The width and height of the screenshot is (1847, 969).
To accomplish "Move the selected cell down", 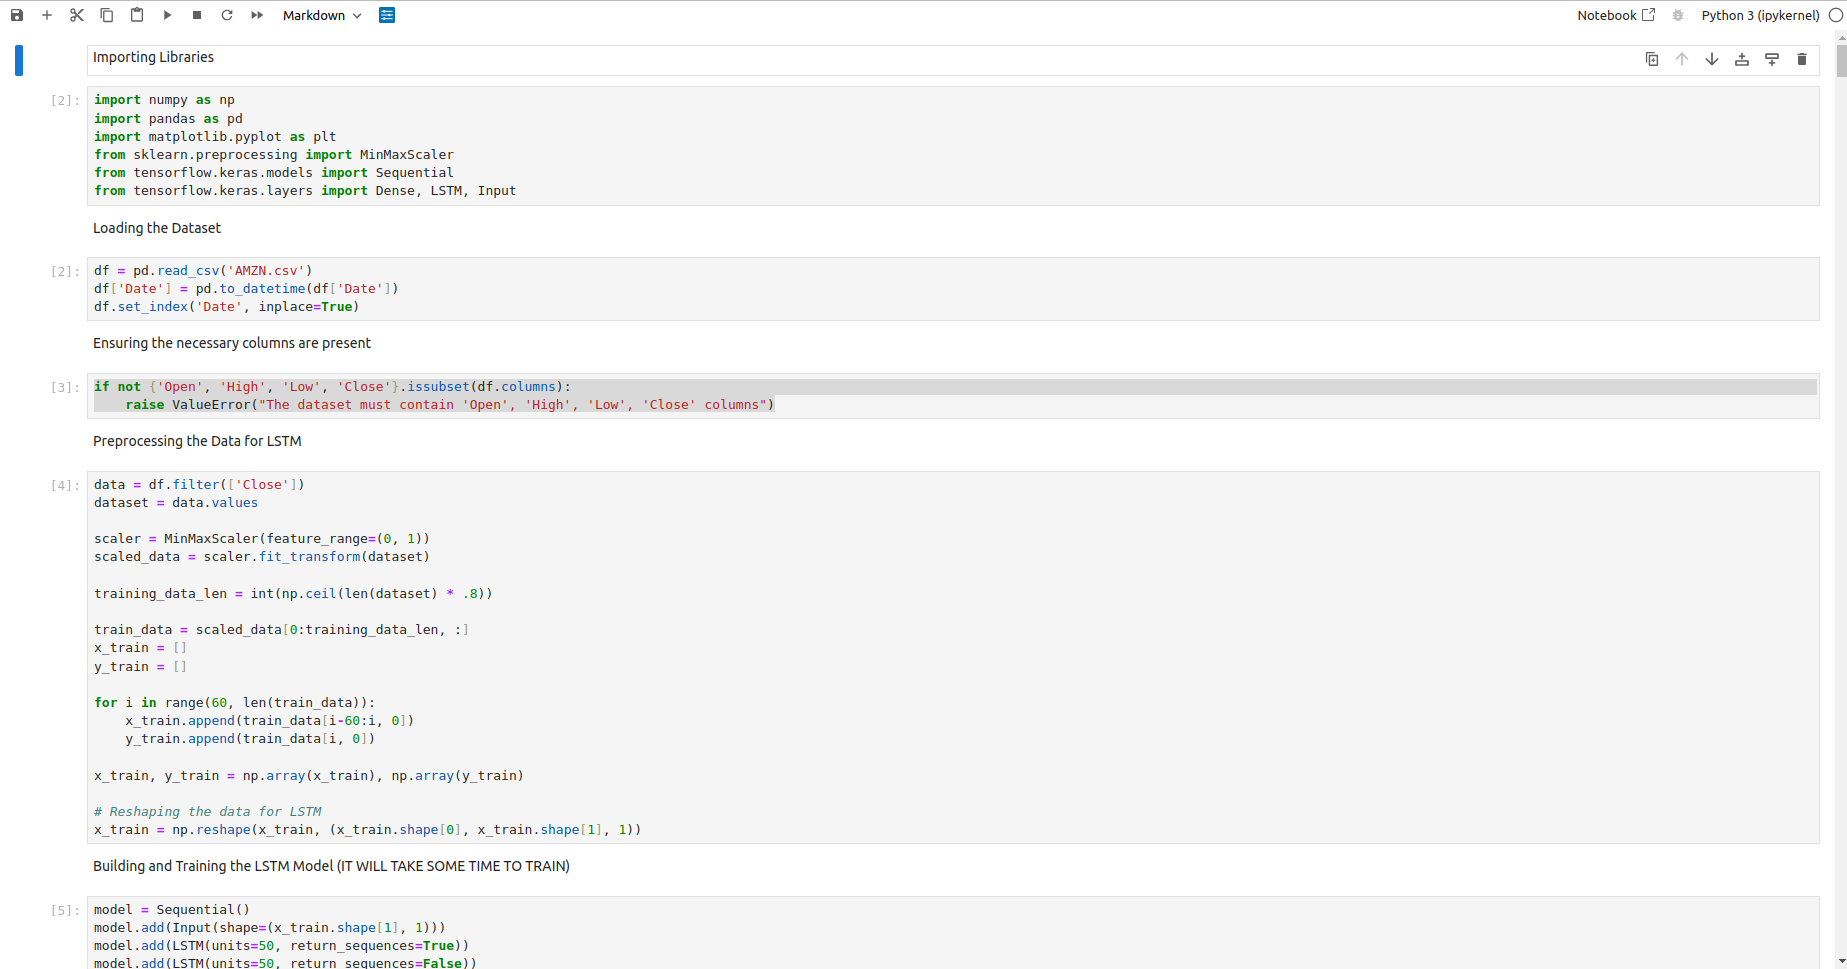I will [1712, 59].
